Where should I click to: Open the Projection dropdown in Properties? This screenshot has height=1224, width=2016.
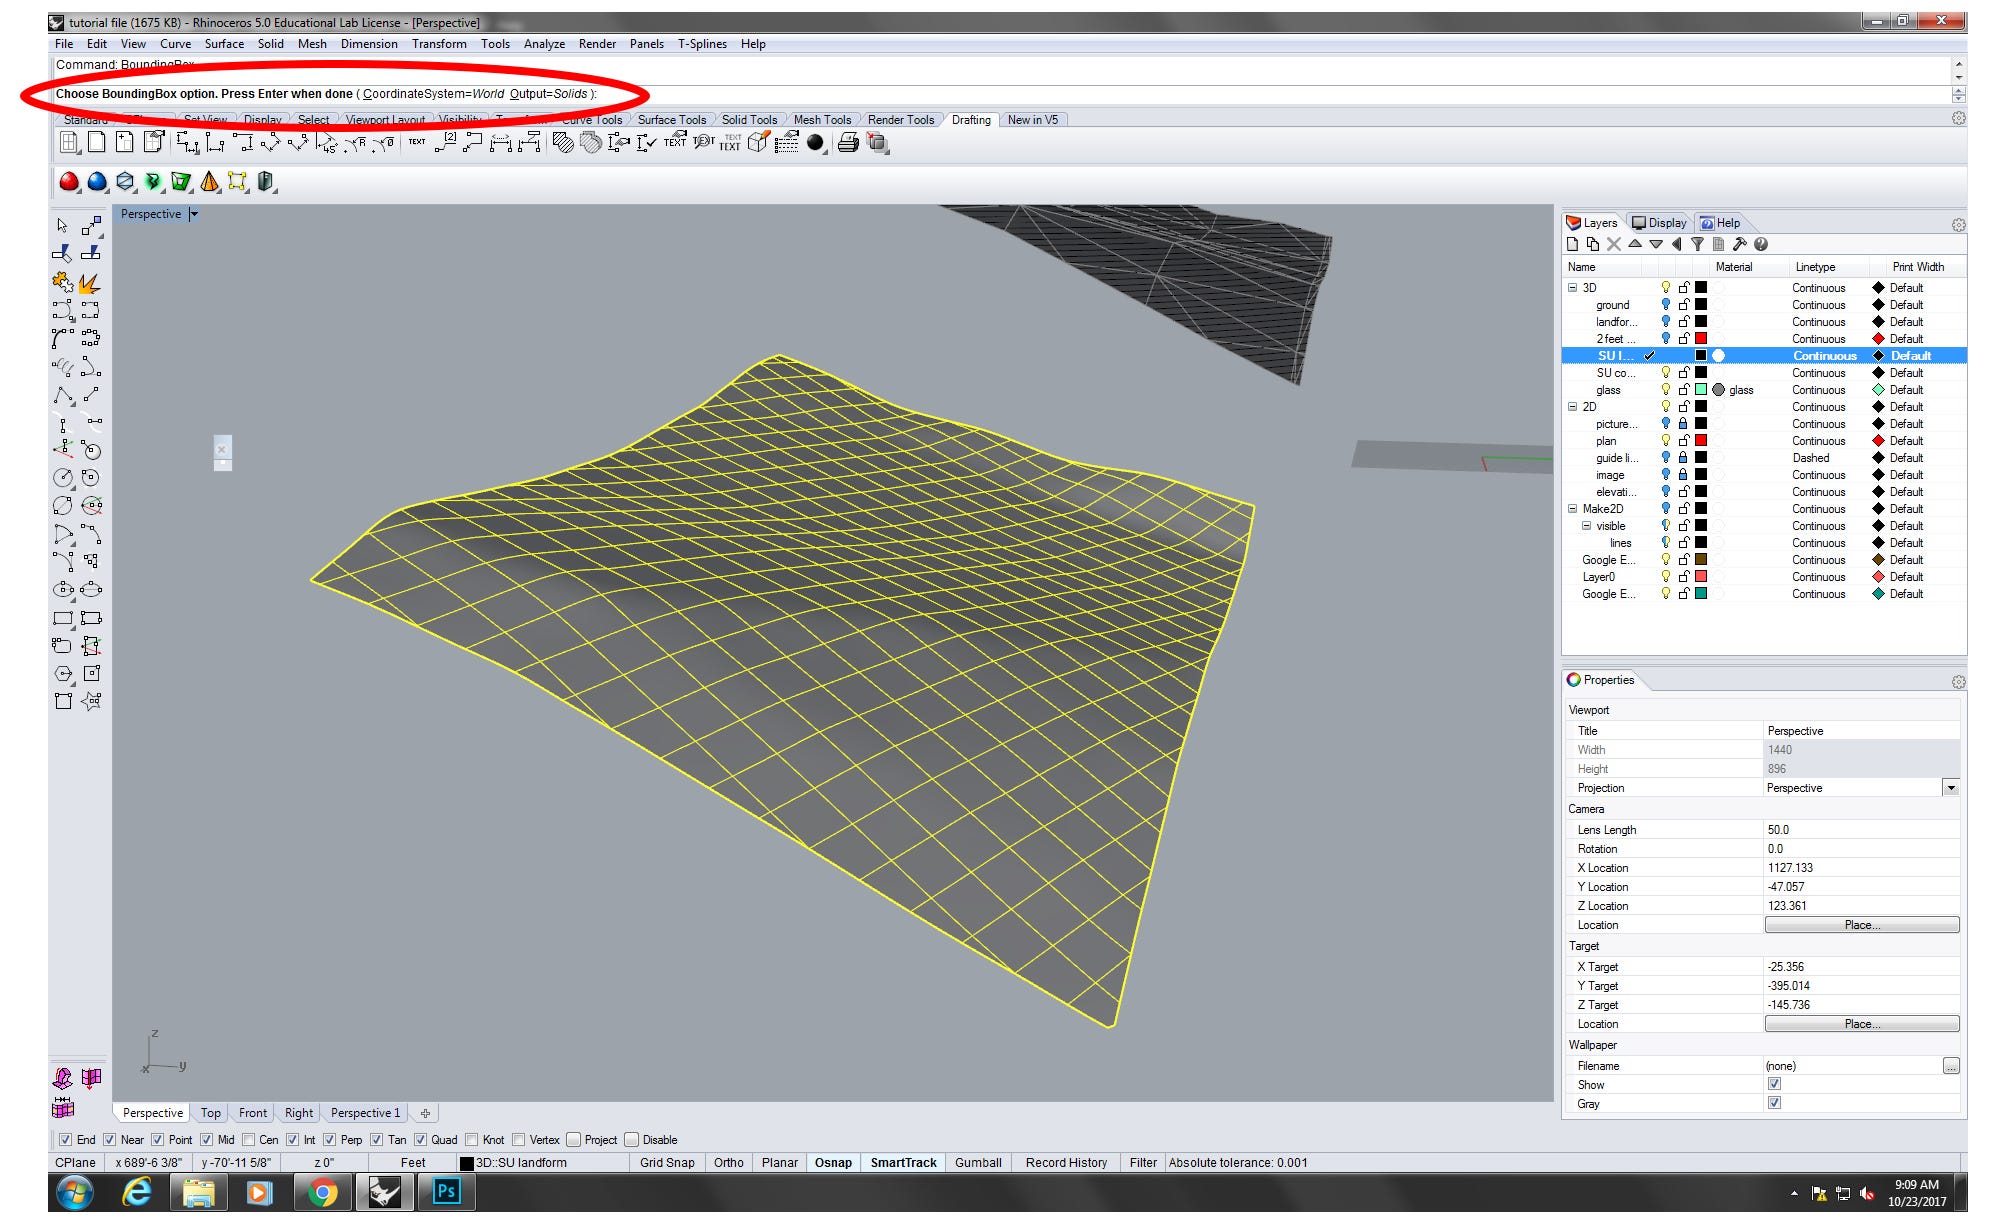pos(1950,788)
